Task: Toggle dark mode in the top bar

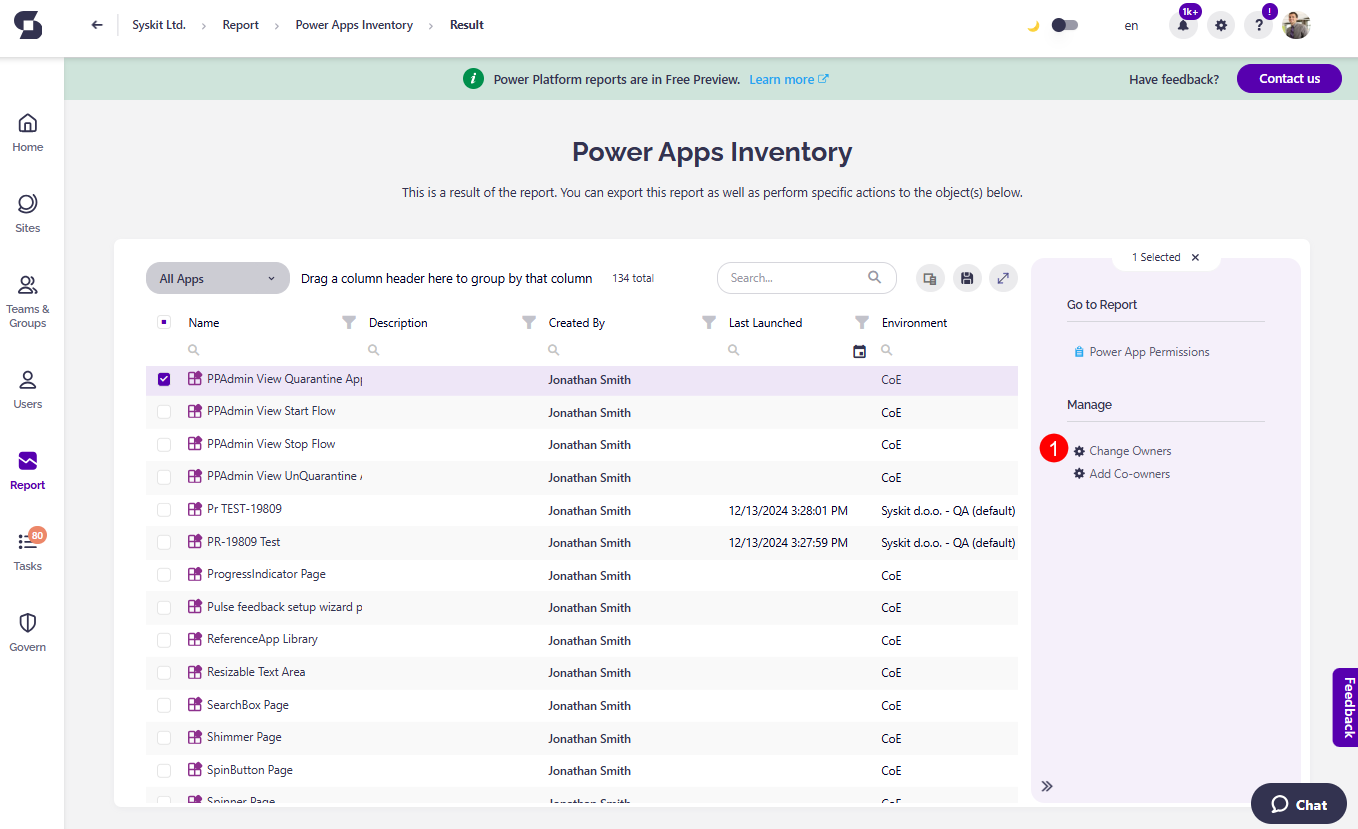Action: tap(1064, 24)
